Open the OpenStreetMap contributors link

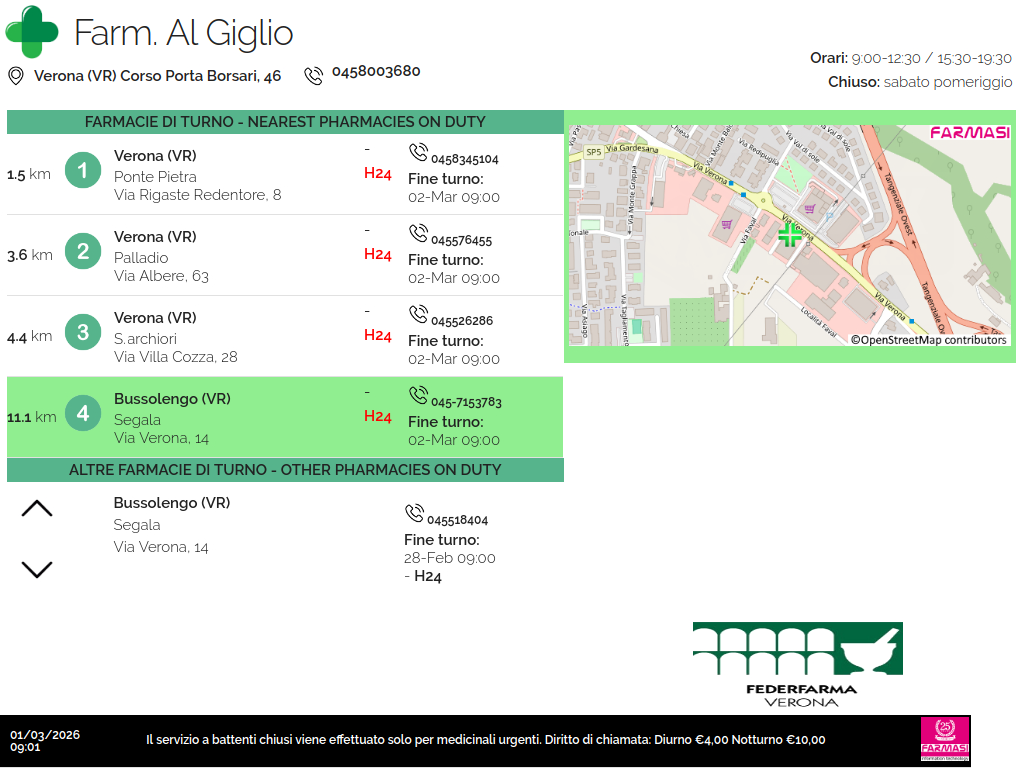click(929, 340)
